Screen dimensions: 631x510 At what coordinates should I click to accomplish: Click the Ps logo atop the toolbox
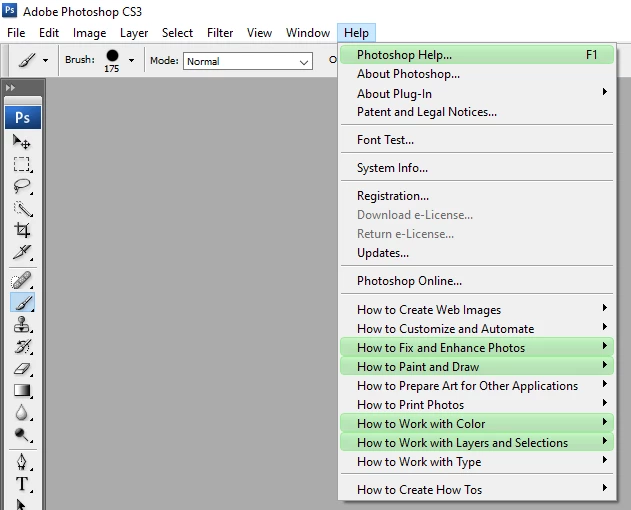click(x=23, y=118)
